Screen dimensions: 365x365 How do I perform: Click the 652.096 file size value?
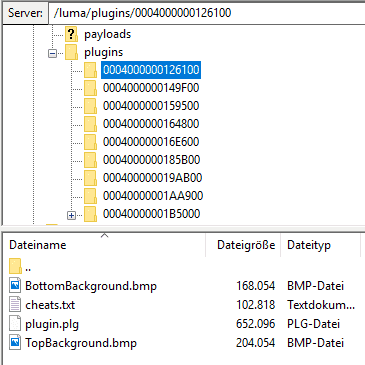256,324
